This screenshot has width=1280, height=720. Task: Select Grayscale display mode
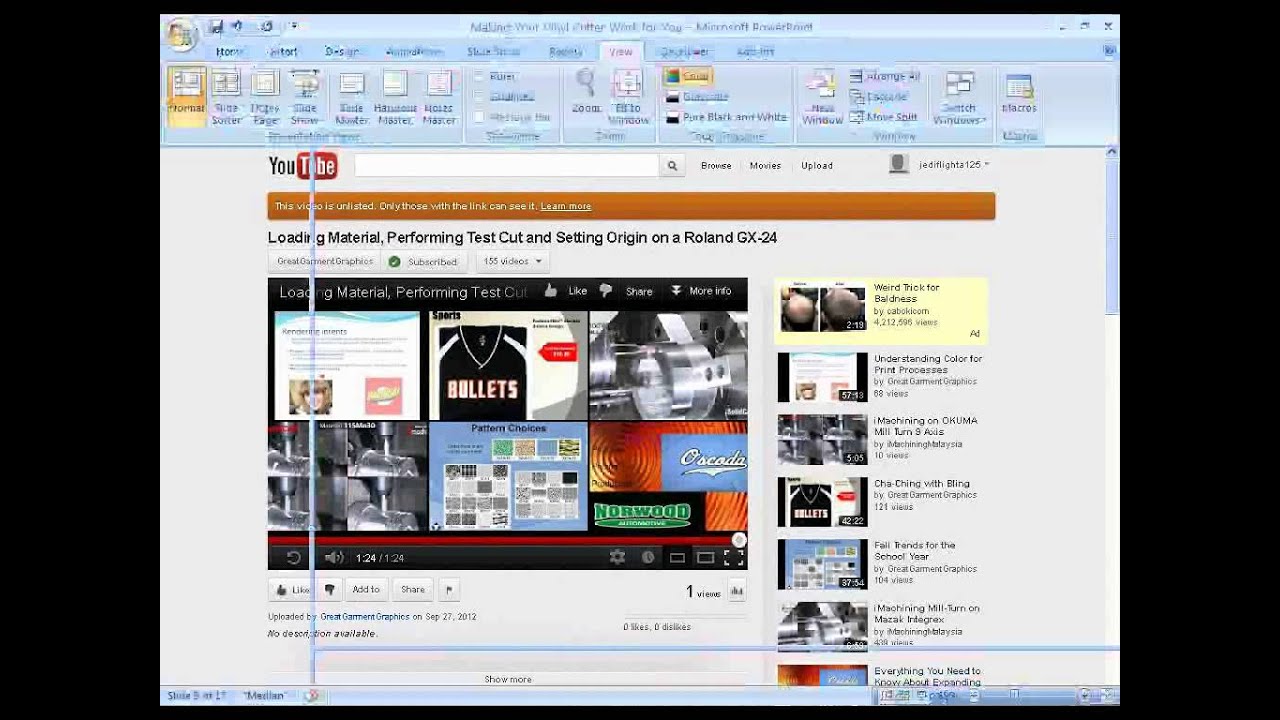697,97
